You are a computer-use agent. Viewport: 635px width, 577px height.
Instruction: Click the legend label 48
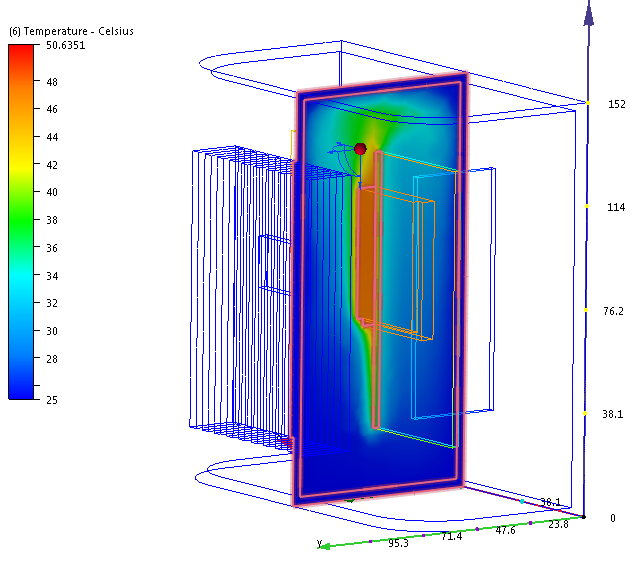tap(52, 82)
